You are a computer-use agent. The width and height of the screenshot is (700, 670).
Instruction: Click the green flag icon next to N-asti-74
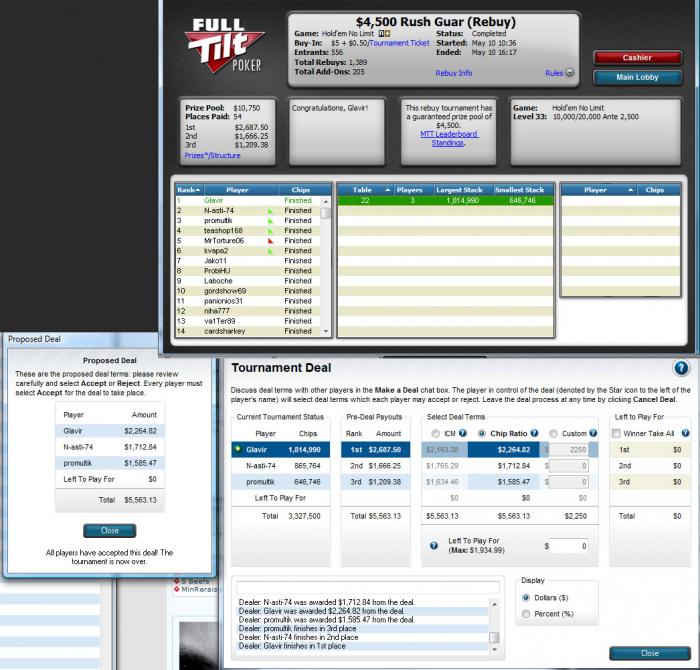tap(270, 211)
